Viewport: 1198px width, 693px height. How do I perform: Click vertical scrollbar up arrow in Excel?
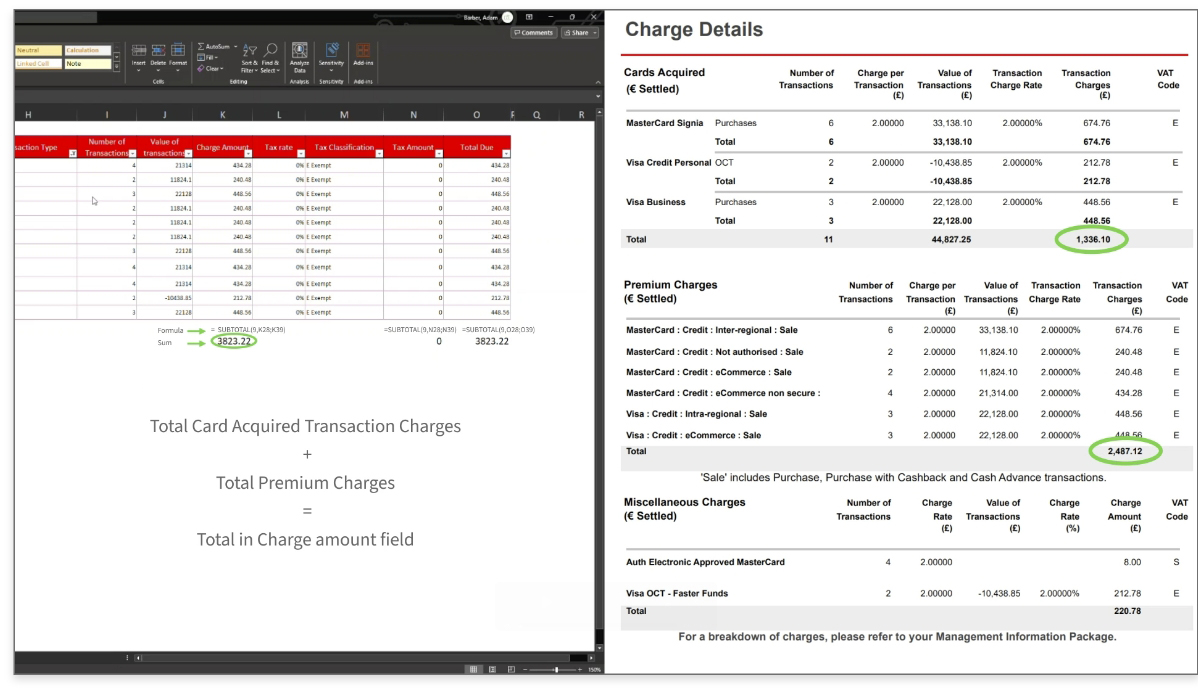pos(599,113)
